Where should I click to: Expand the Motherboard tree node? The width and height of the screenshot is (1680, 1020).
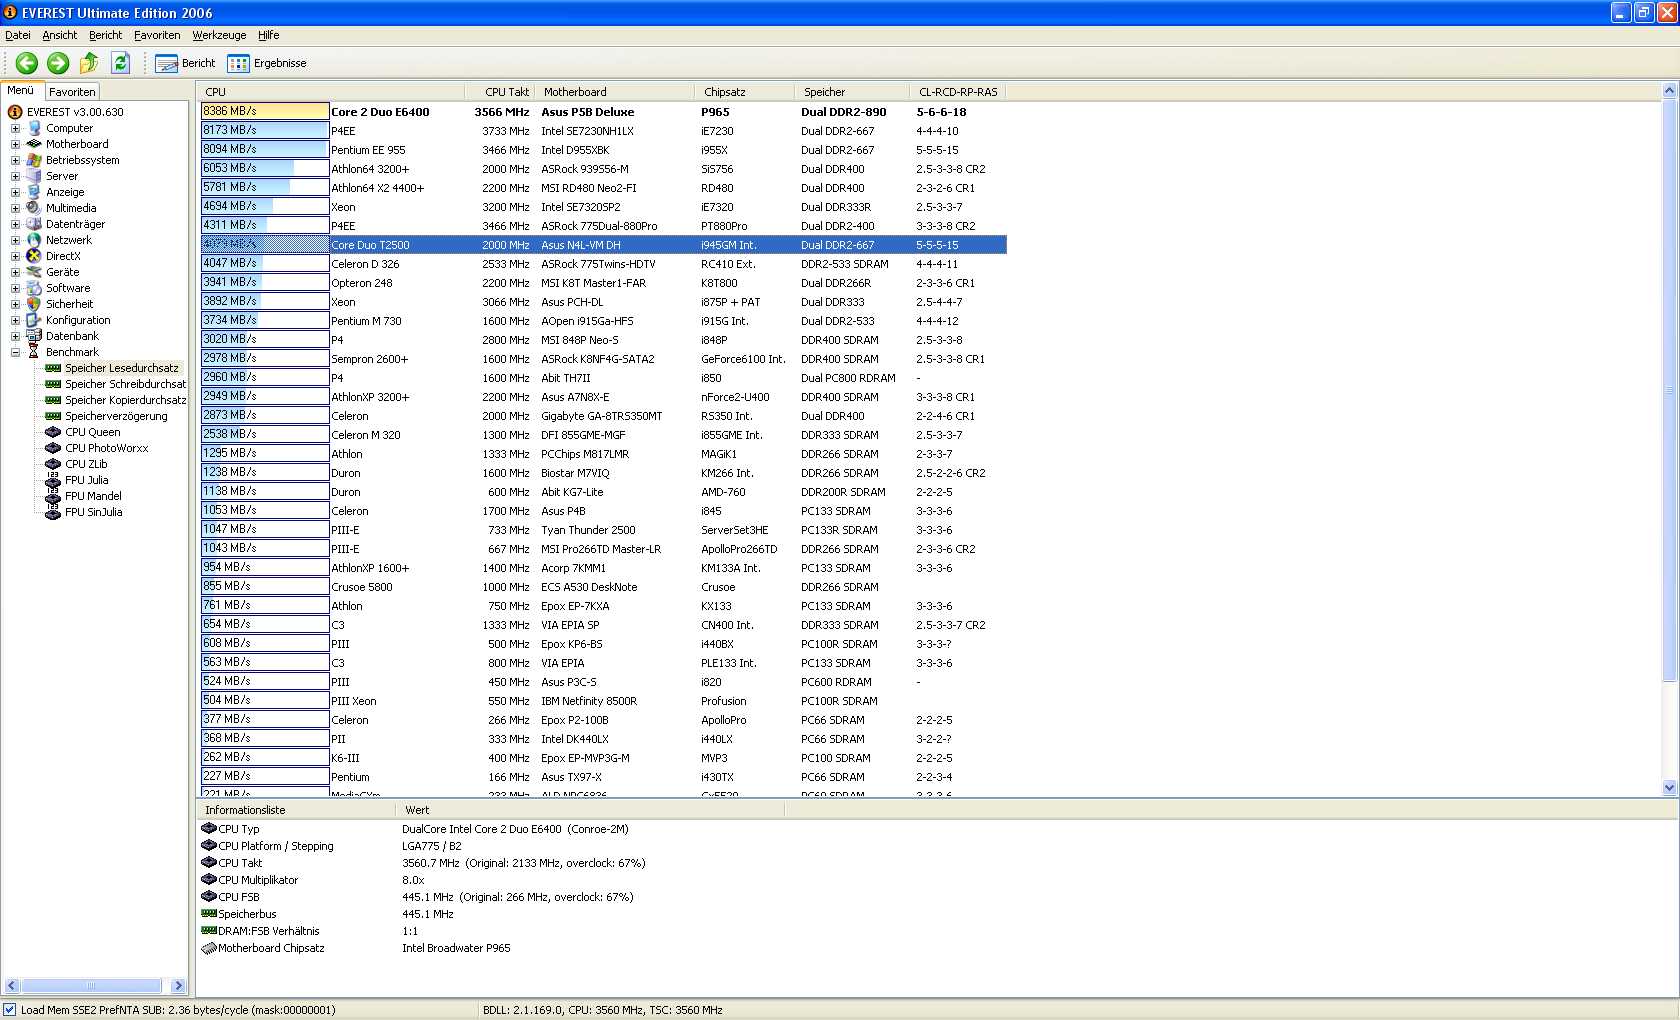pyautogui.click(x=15, y=144)
